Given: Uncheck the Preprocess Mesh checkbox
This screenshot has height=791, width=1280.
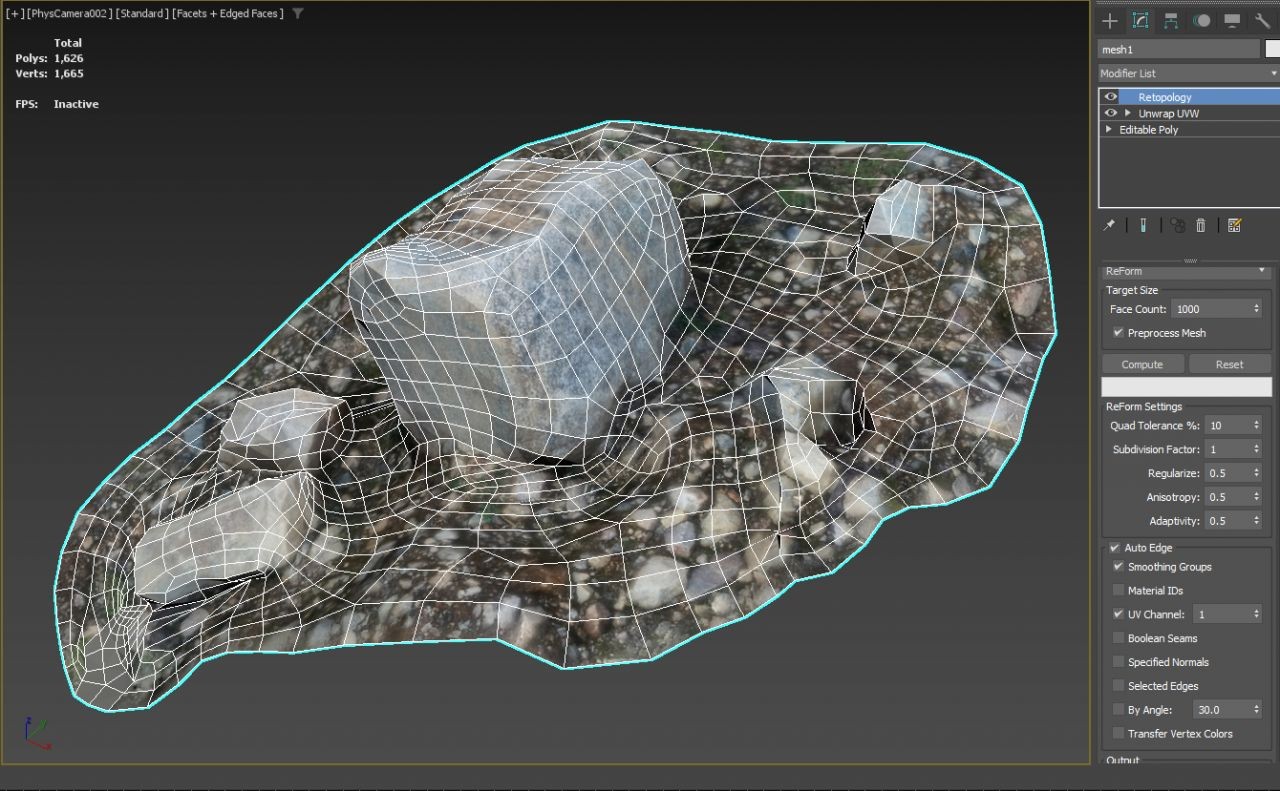Looking at the screenshot, I should [1118, 333].
